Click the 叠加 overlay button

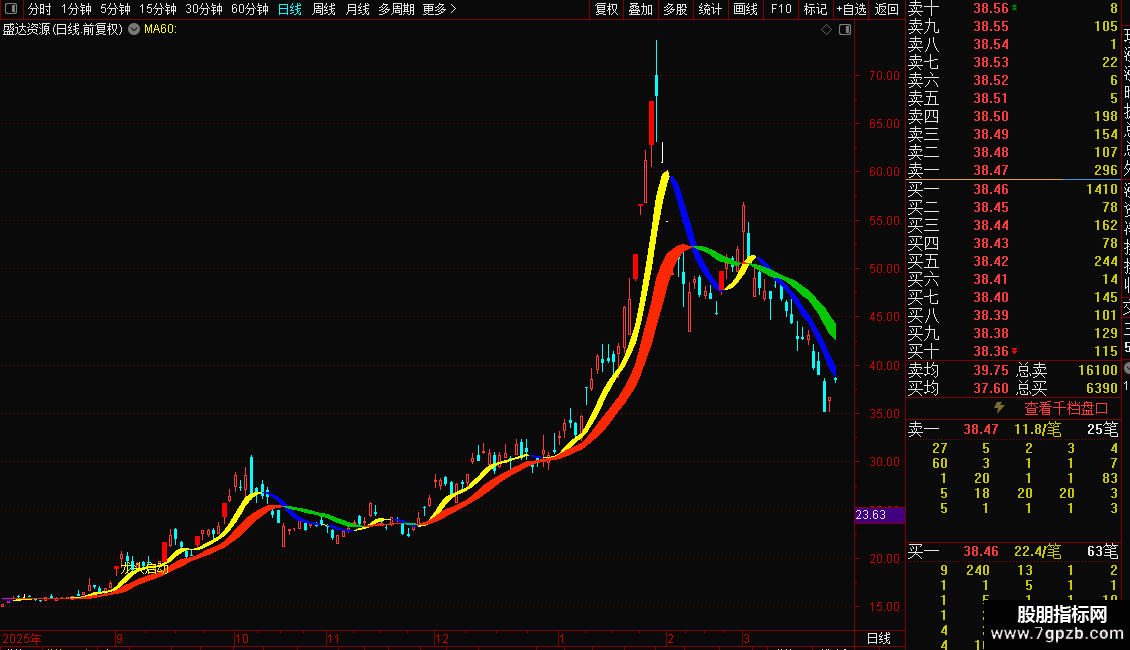(640, 9)
